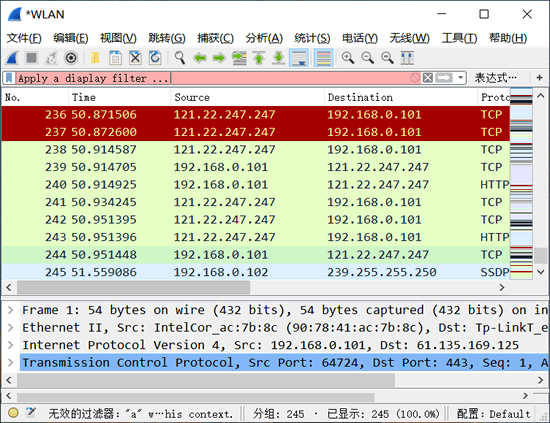The height and width of the screenshot is (423, 550).
Task: Open the 分析(A) menu
Action: click(x=264, y=38)
